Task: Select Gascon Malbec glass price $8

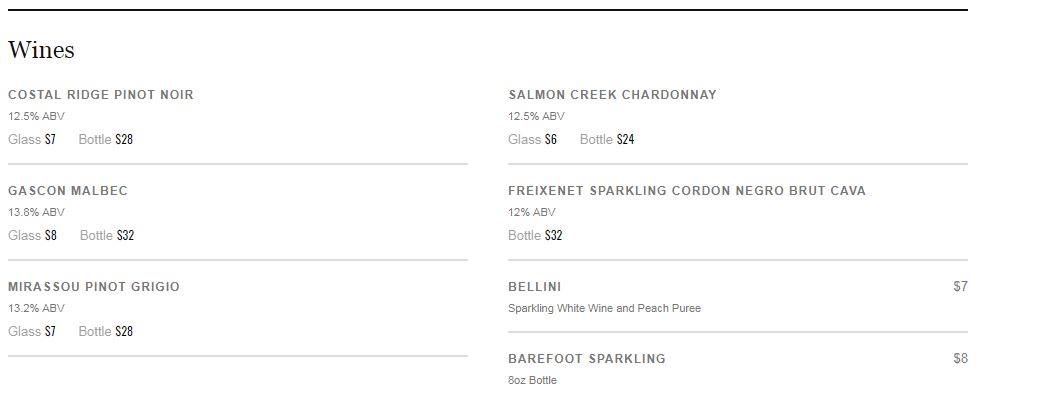Action: [51, 236]
